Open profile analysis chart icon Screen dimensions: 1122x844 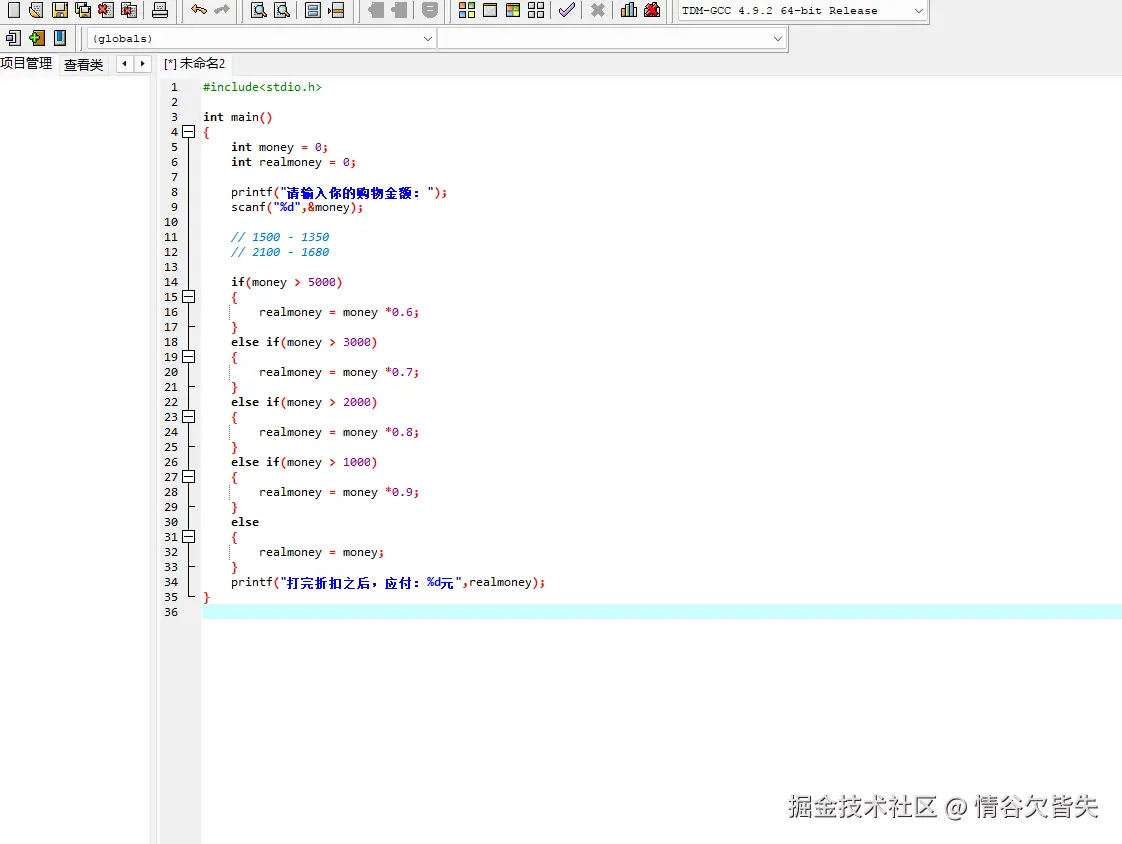click(x=629, y=10)
